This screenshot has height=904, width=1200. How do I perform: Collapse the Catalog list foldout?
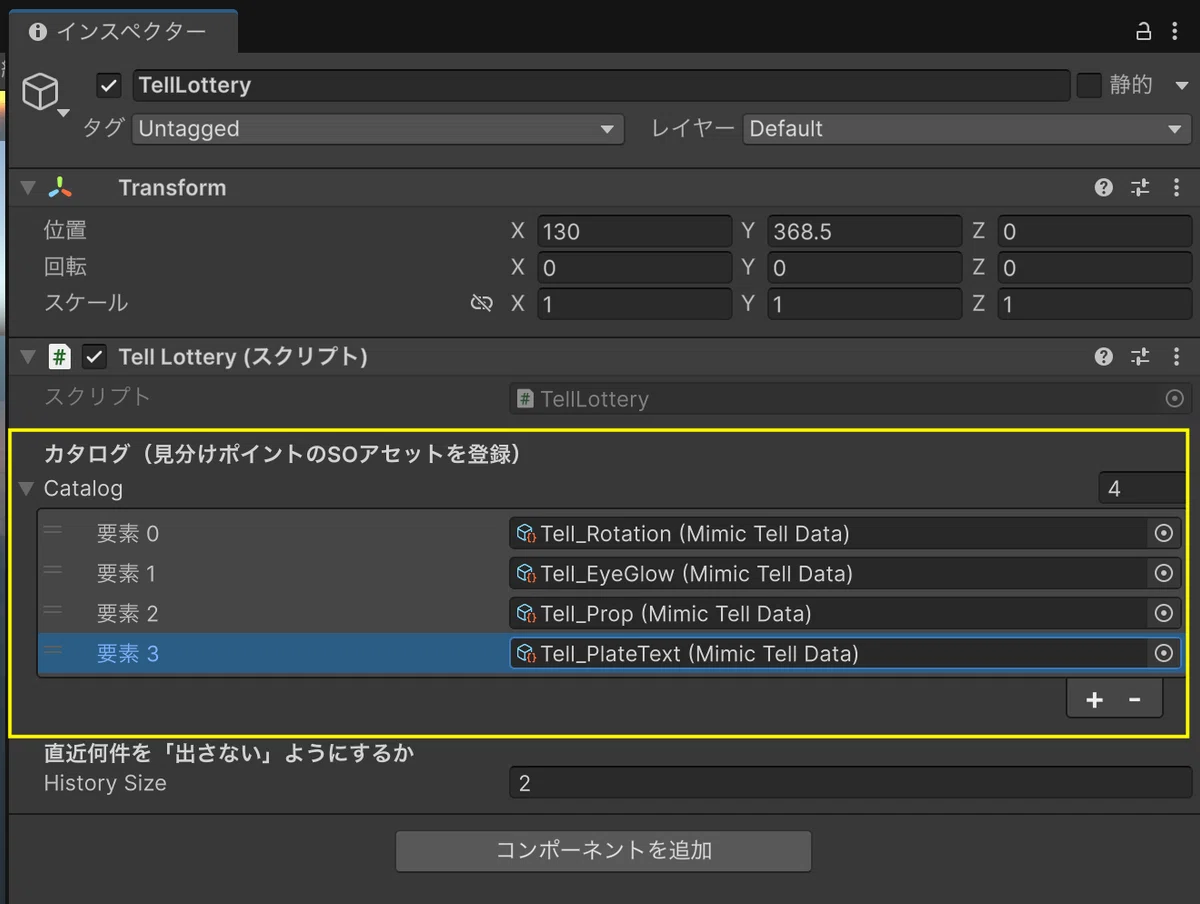click(26, 489)
